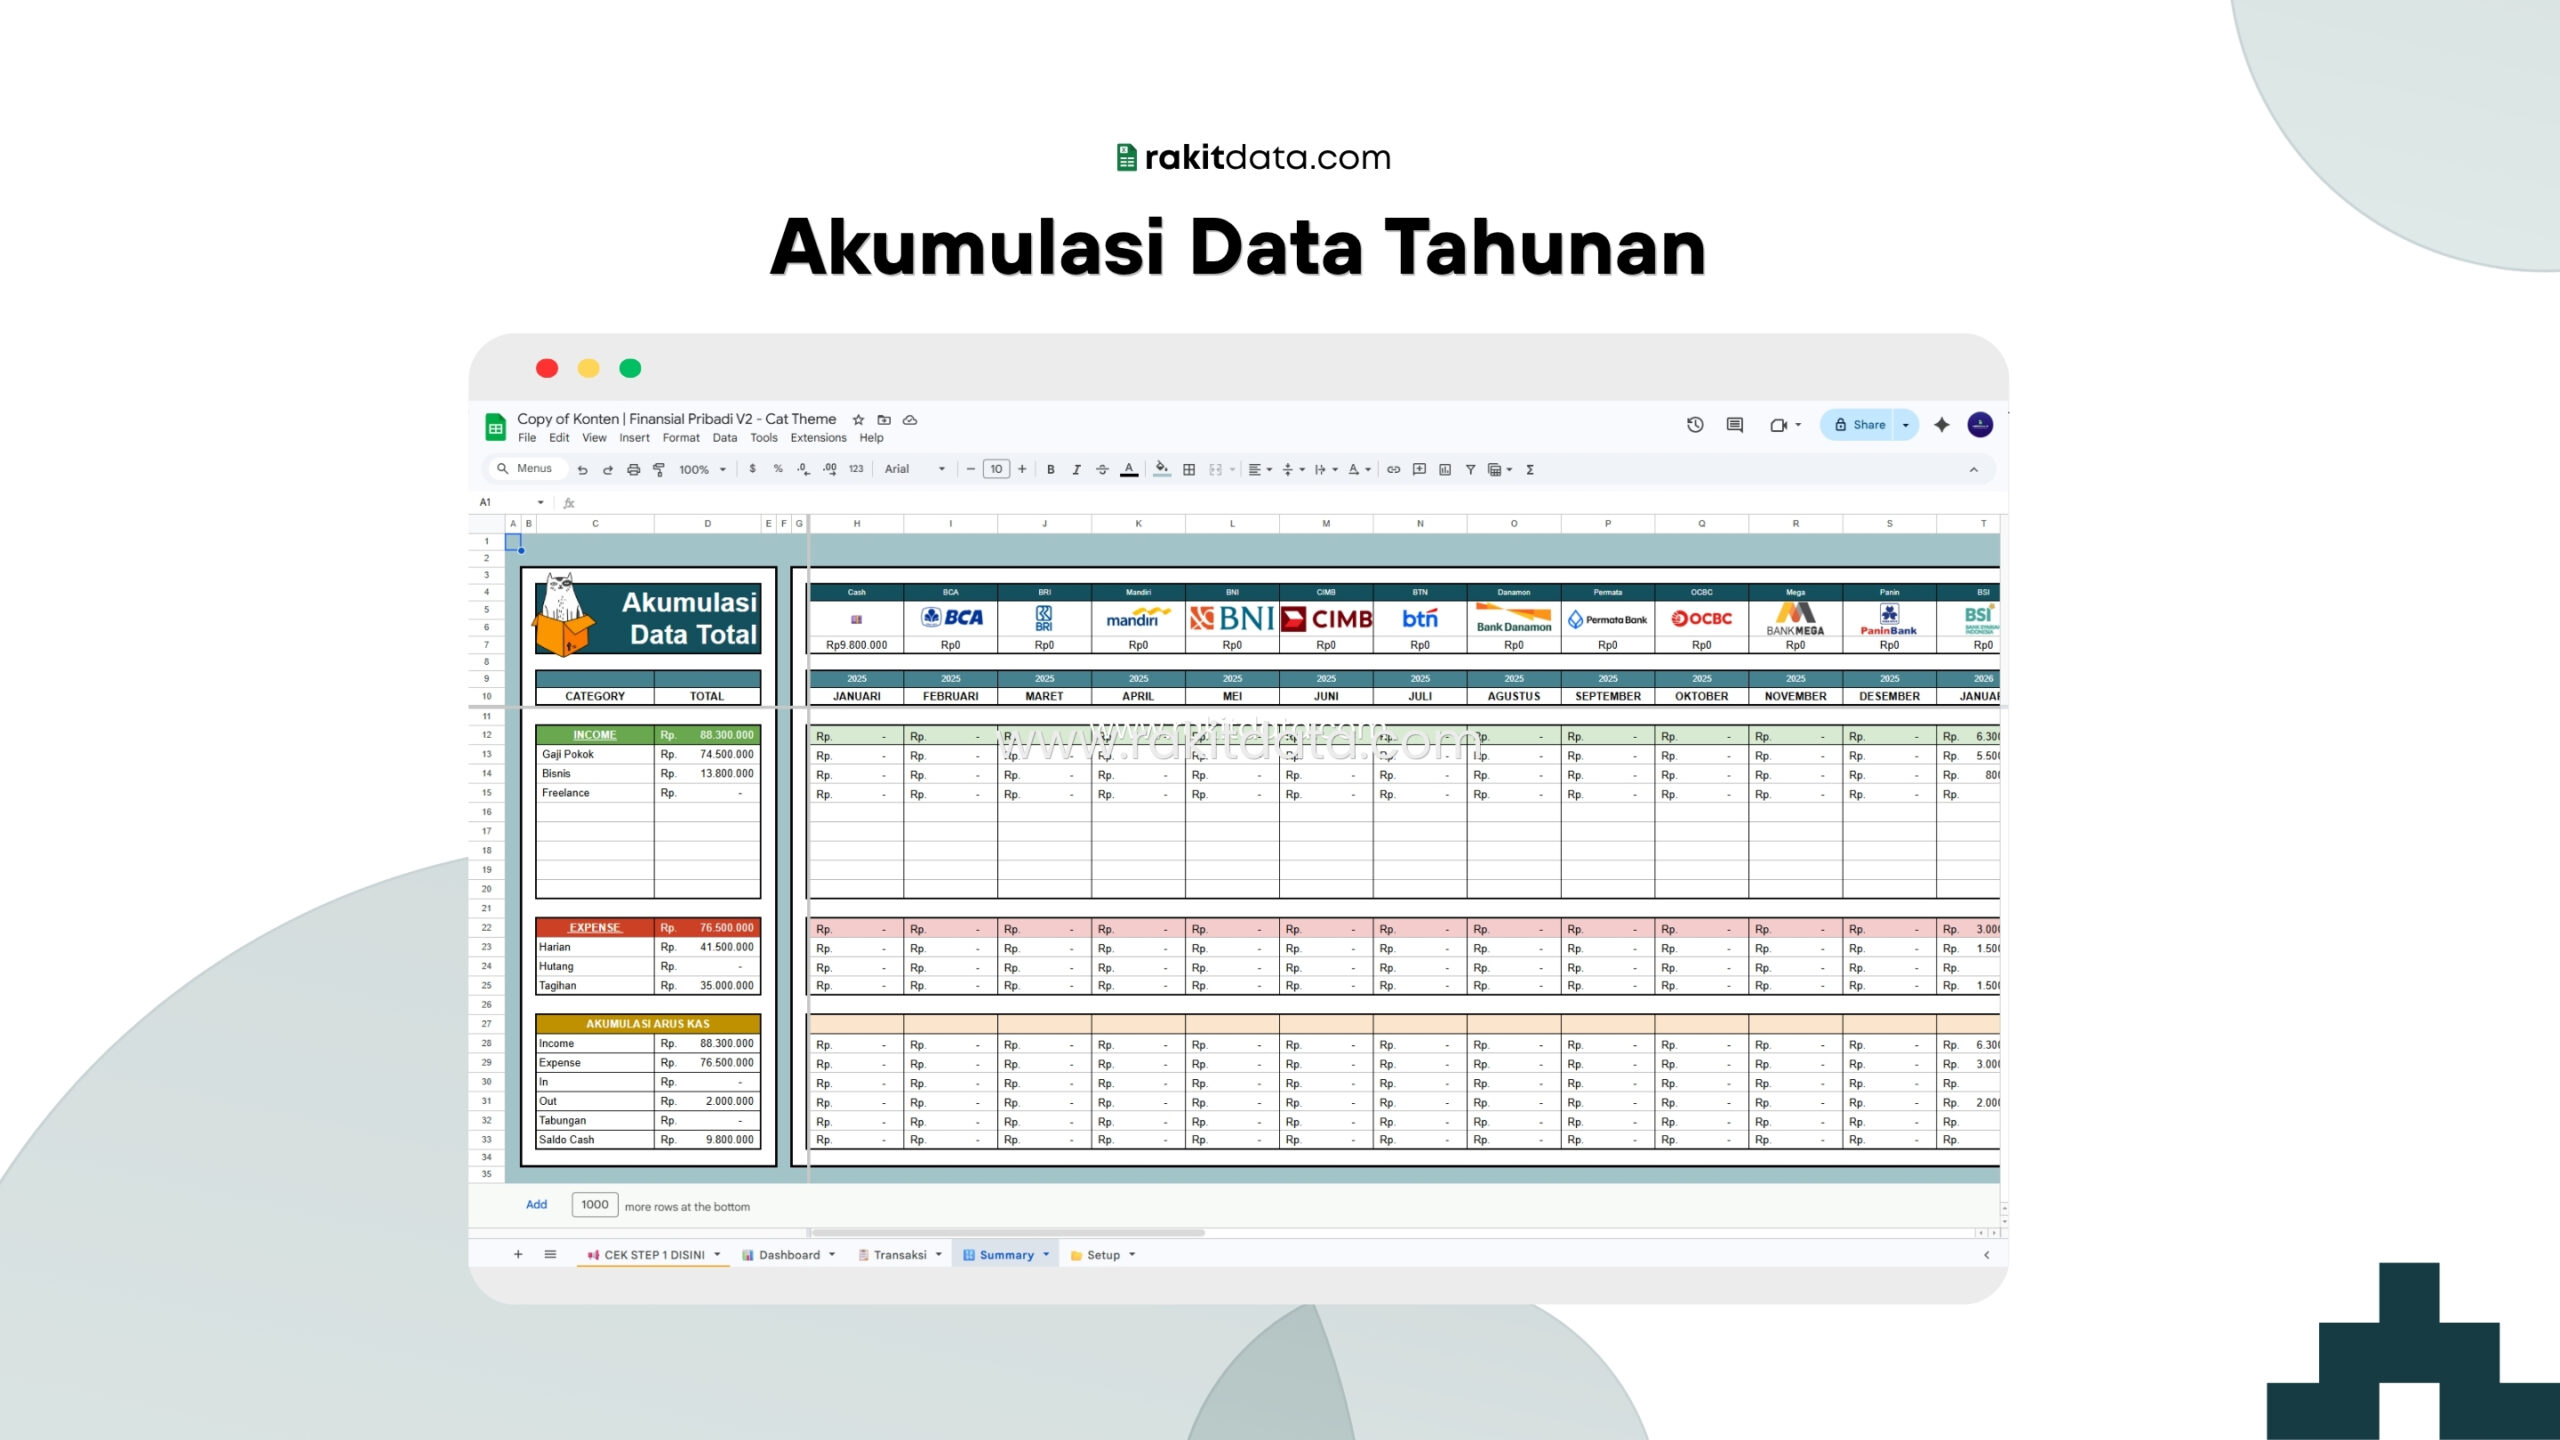Viewport: 2560px width, 1440px height.
Task: Check the cloud save status icon
Action: click(910, 420)
